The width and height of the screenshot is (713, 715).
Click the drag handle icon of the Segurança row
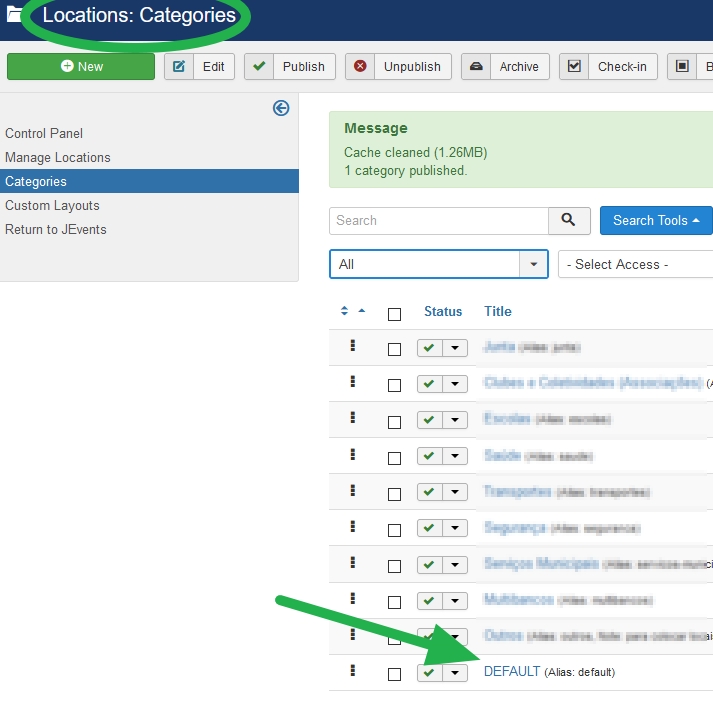(352, 526)
